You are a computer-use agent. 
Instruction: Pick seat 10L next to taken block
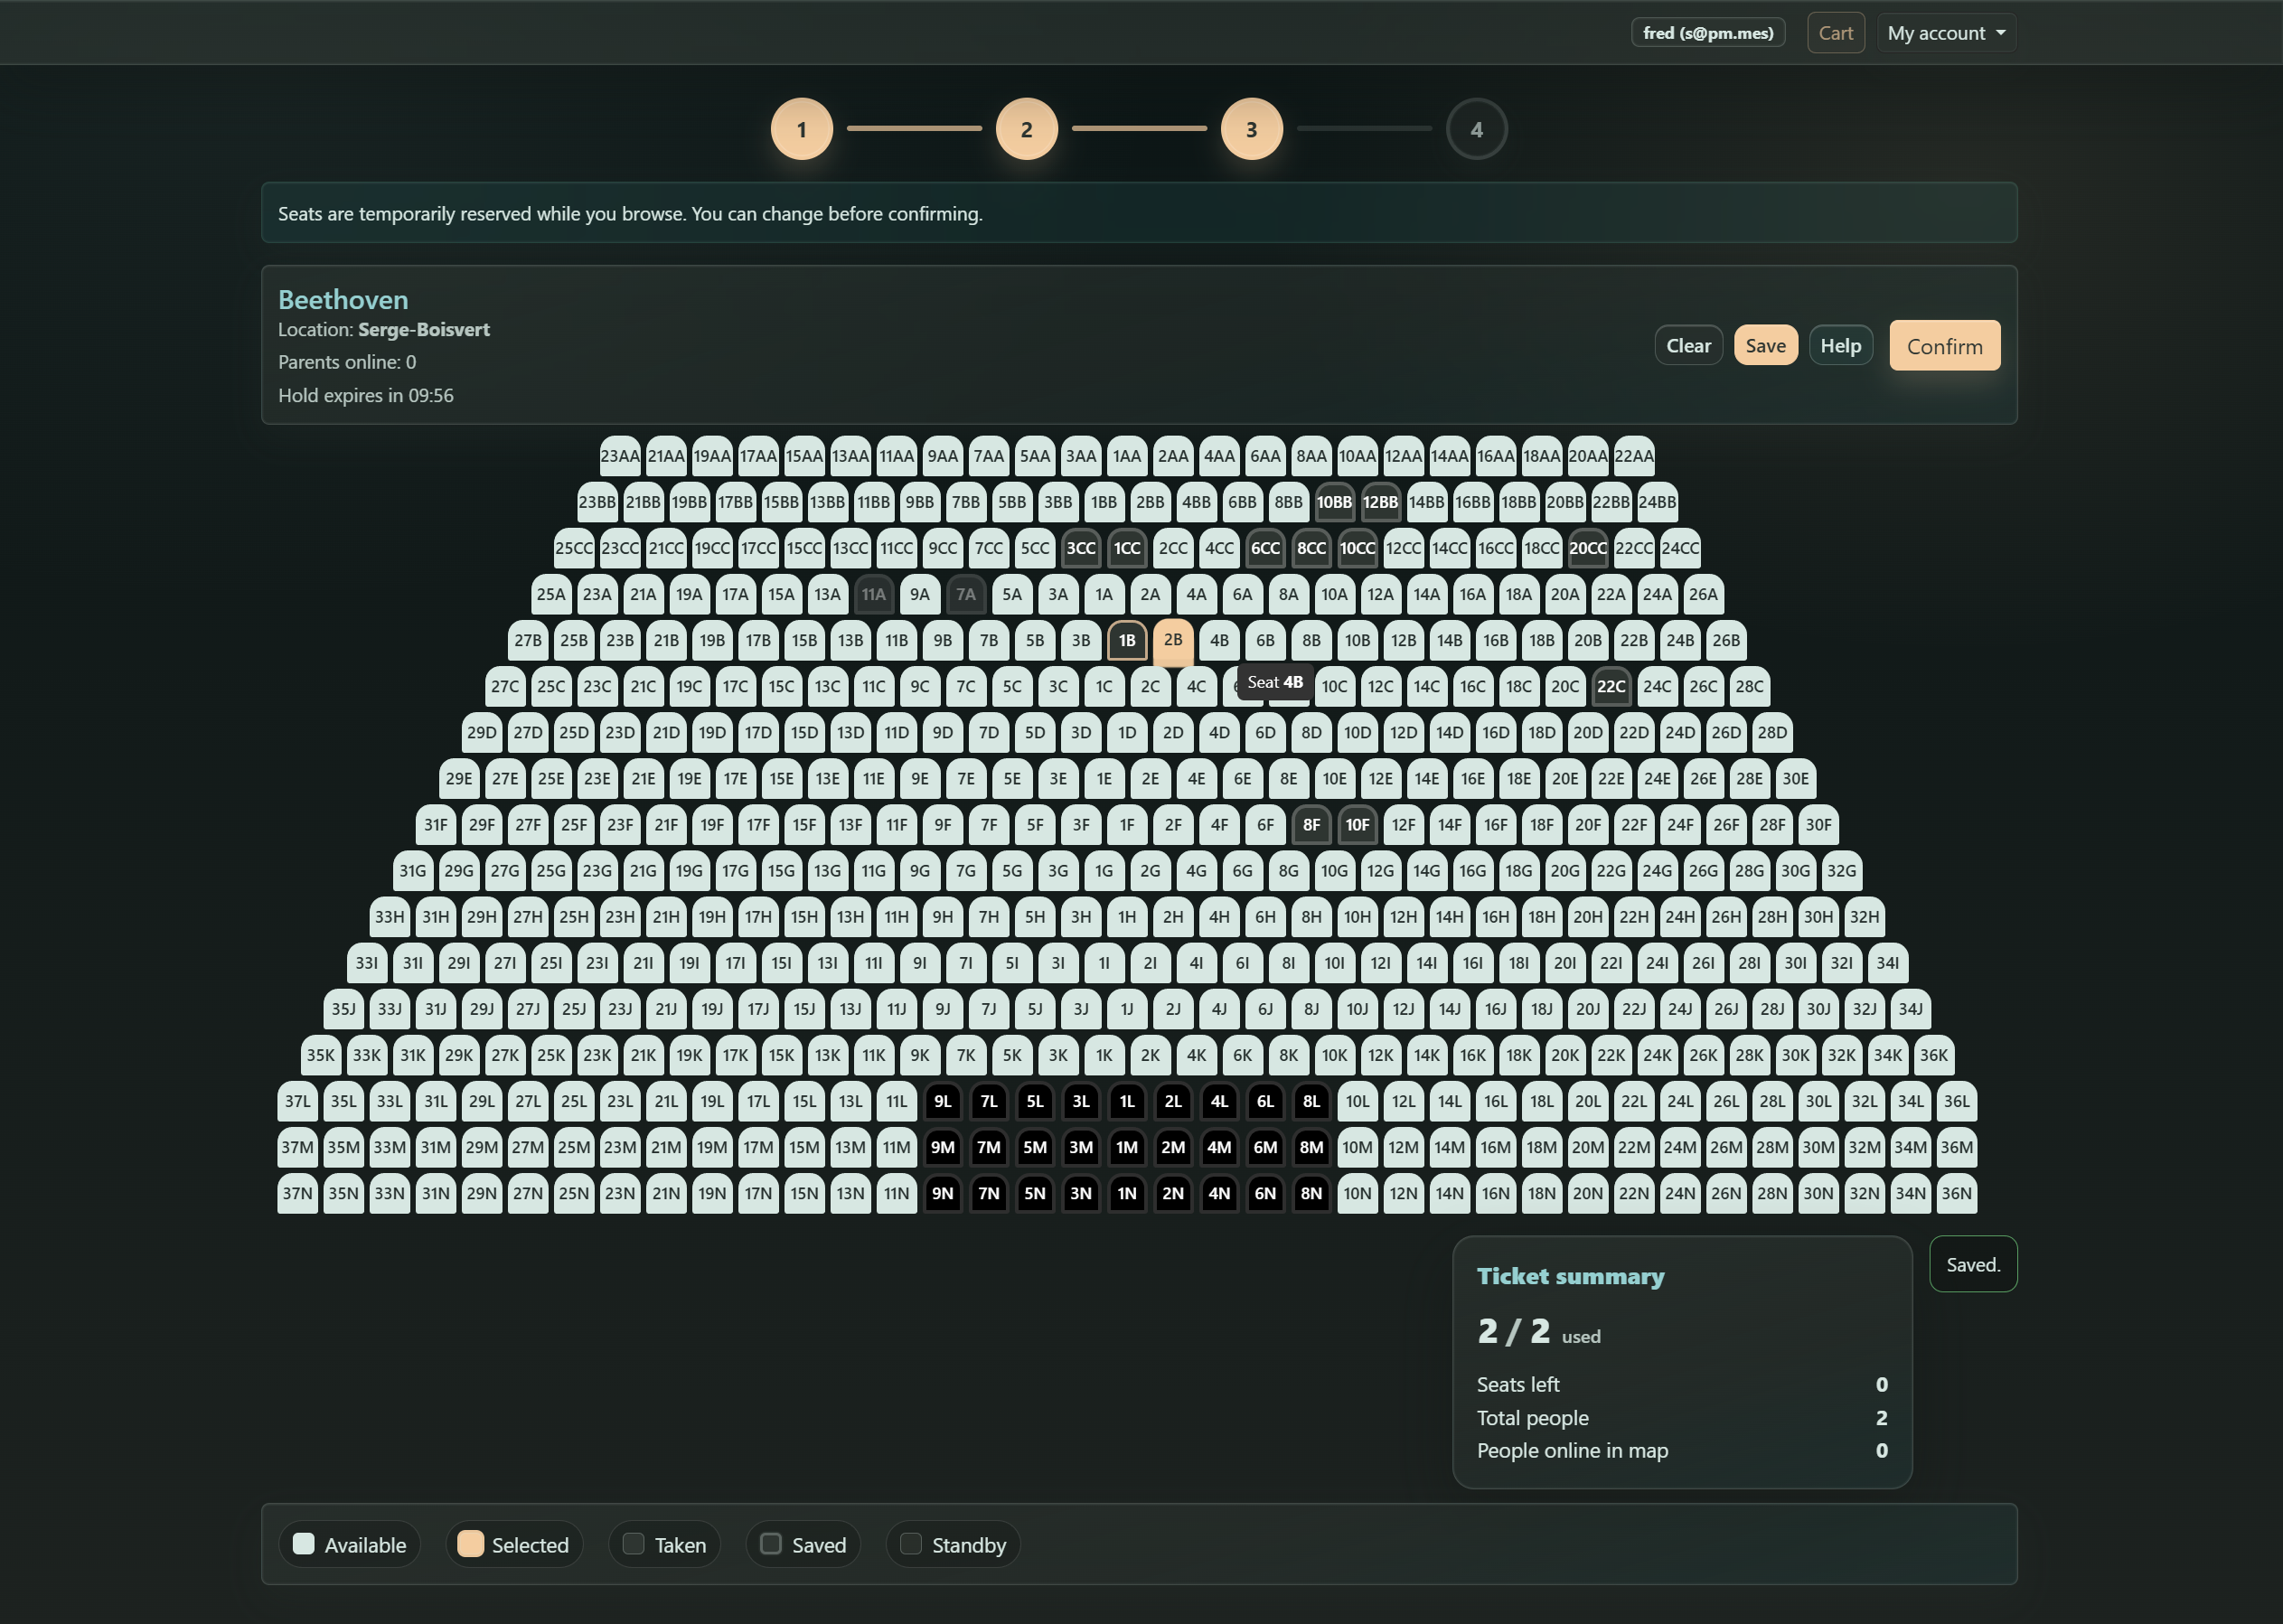(1357, 1102)
